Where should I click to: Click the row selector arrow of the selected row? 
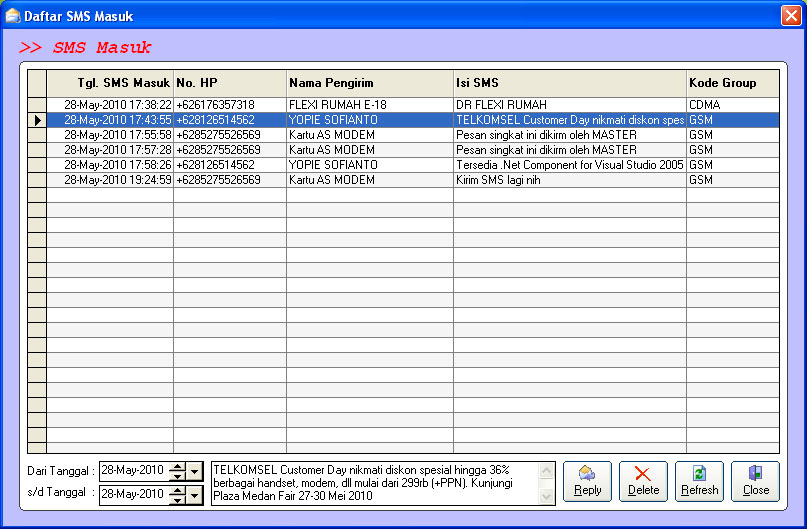click(x=37, y=120)
